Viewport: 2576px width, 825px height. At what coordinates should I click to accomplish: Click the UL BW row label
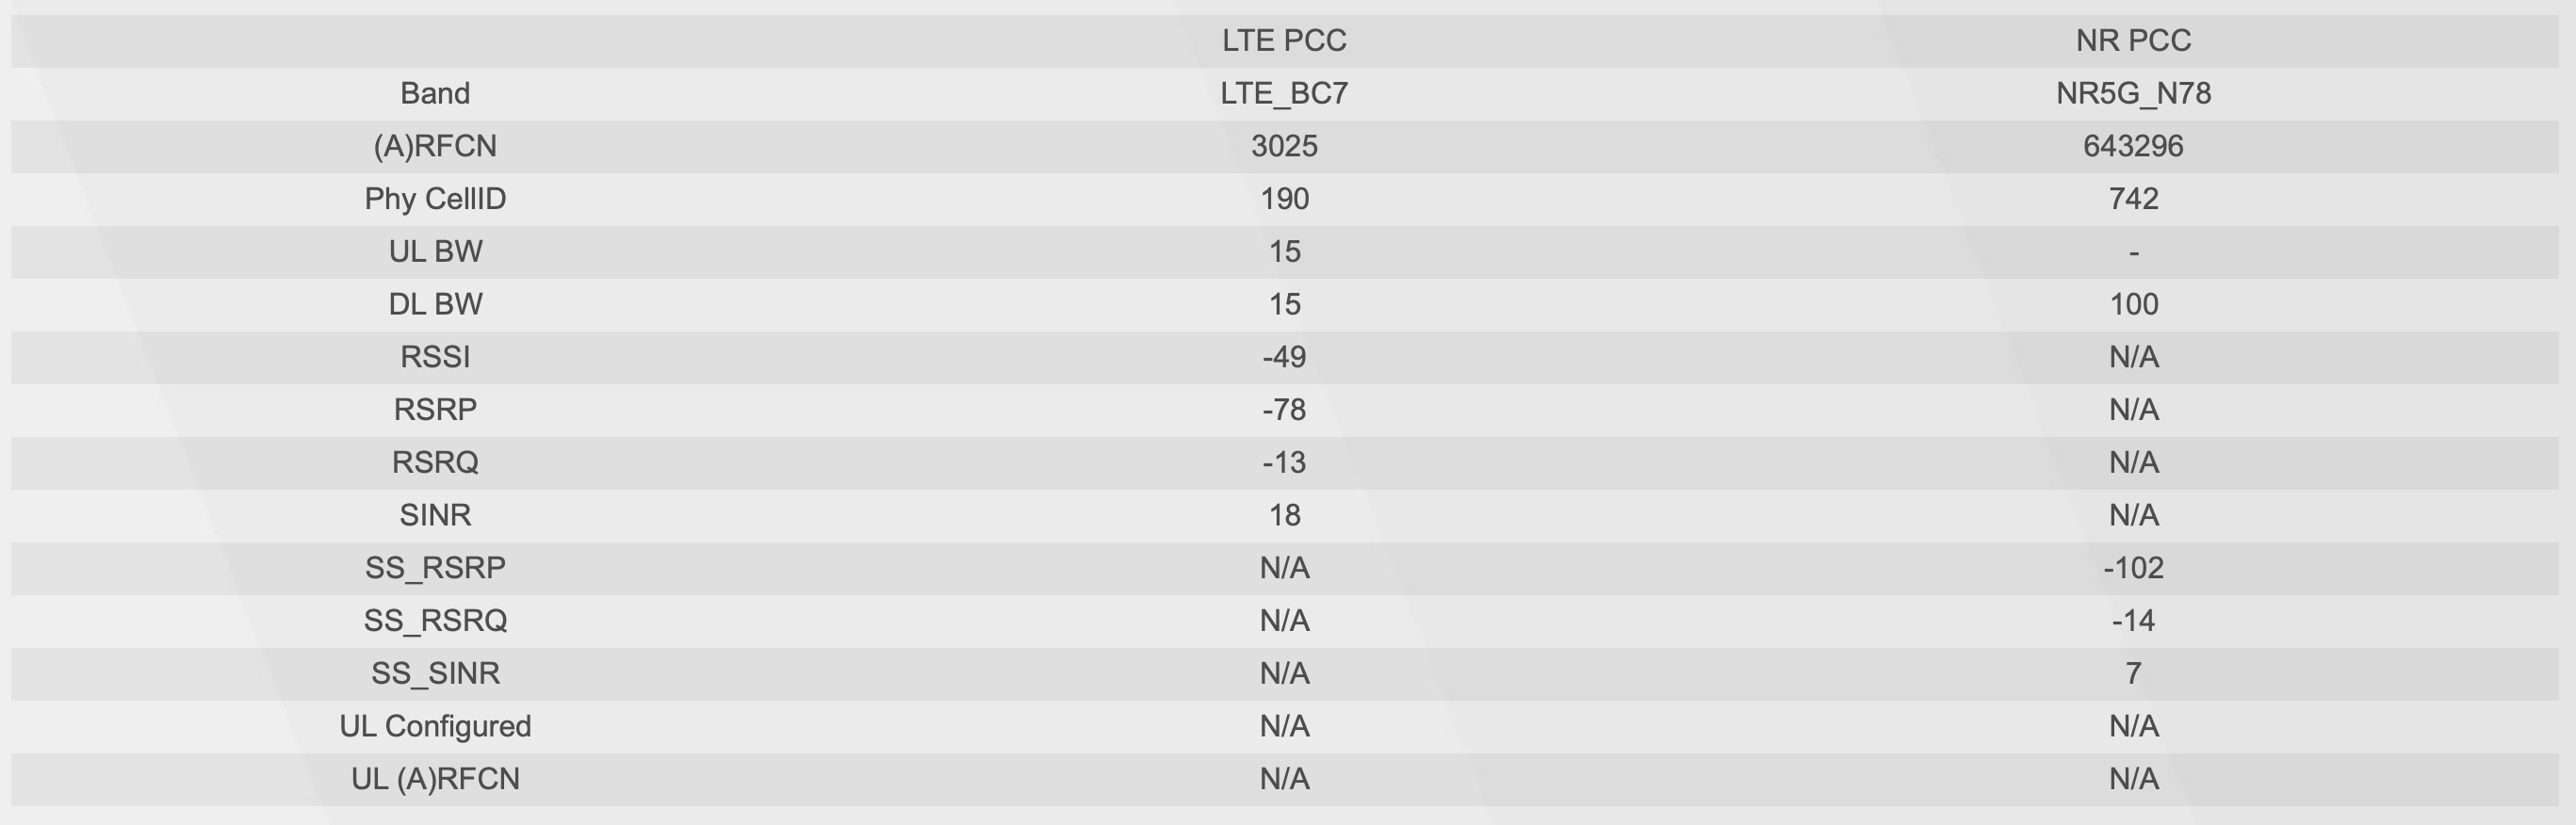(435, 252)
